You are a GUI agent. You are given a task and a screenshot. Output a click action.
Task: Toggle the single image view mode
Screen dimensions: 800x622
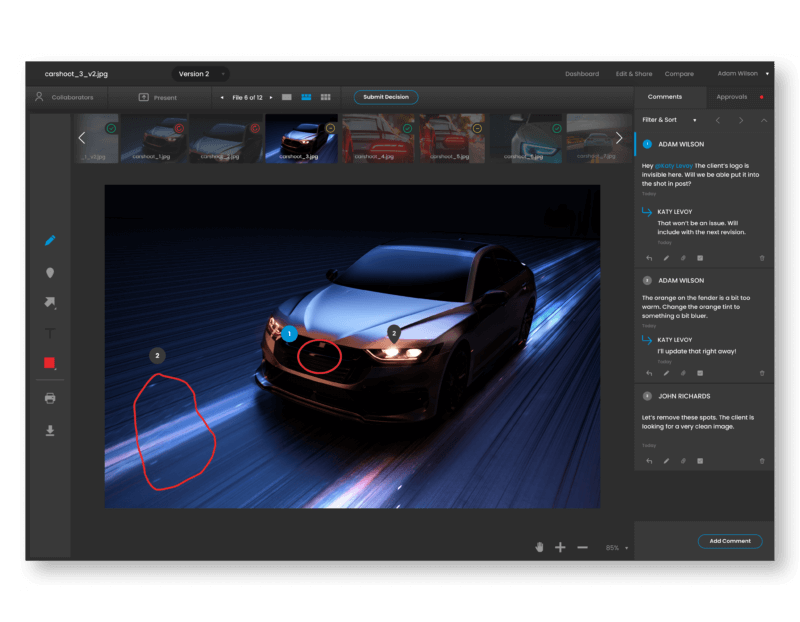coord(287,97)
